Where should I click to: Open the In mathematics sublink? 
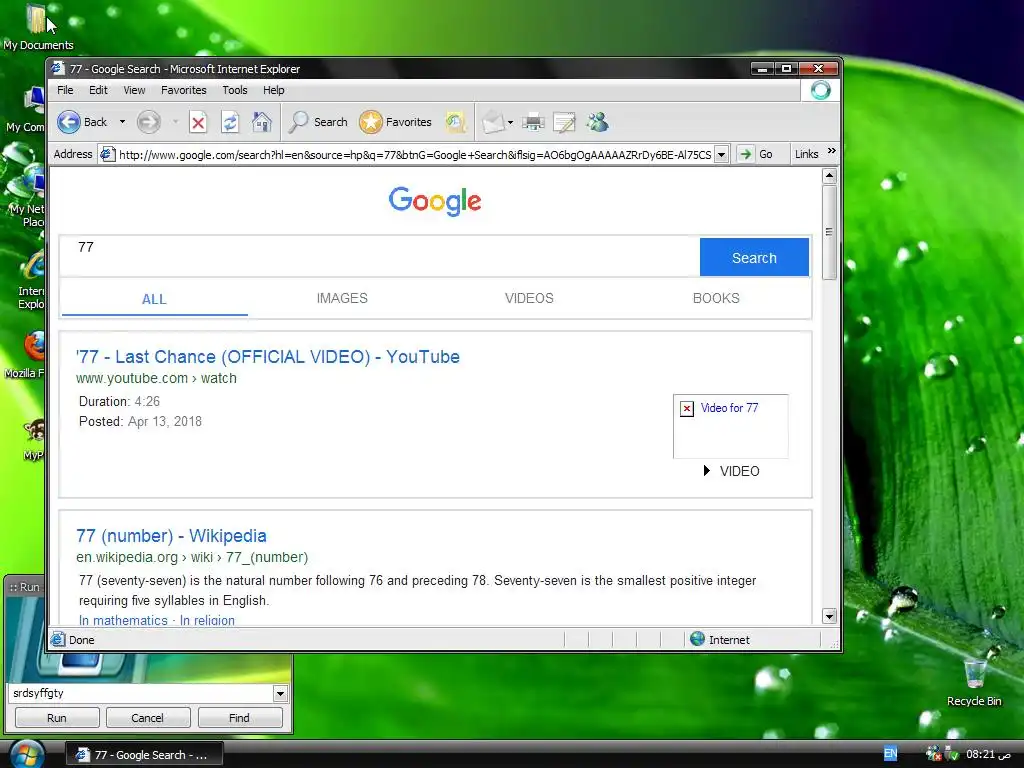123,620
